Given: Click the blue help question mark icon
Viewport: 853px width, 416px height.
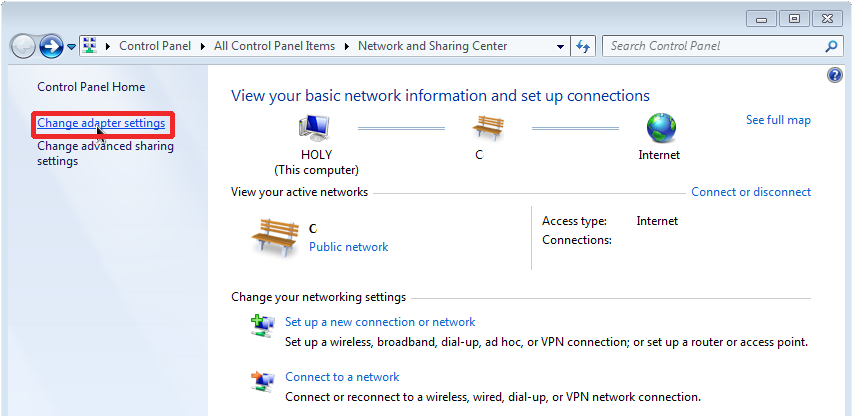Looking at the screenshot, I should 835,75.
